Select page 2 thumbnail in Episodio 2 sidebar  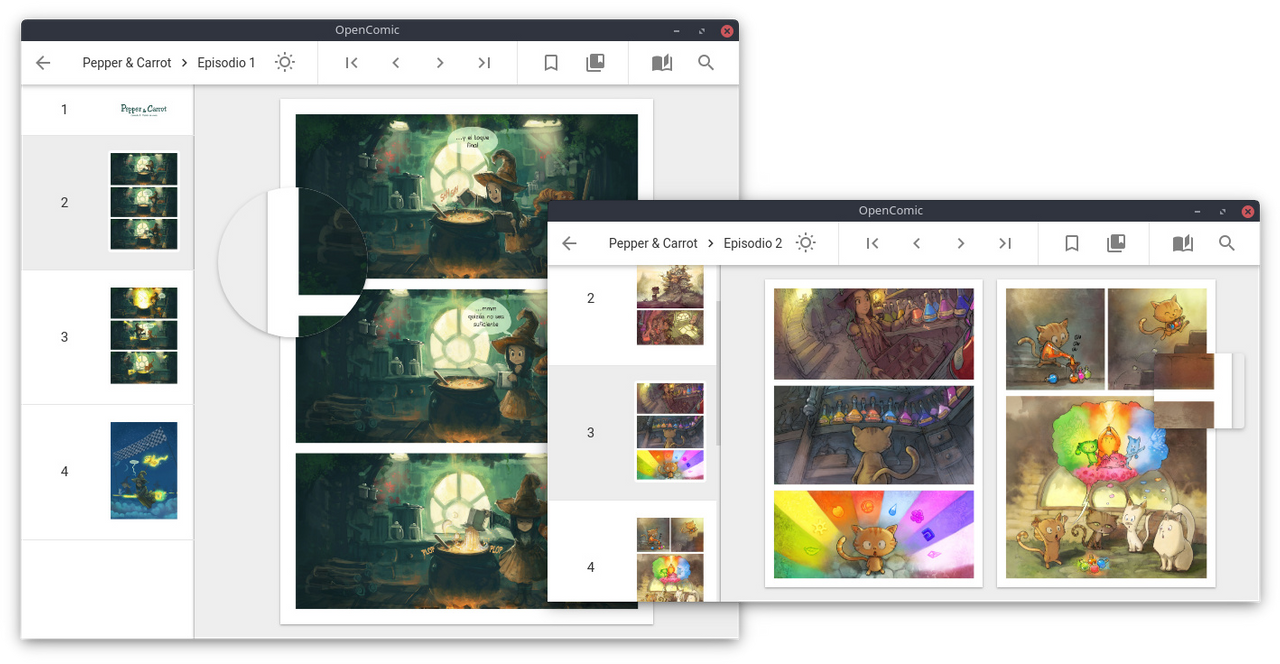[670, 305]
